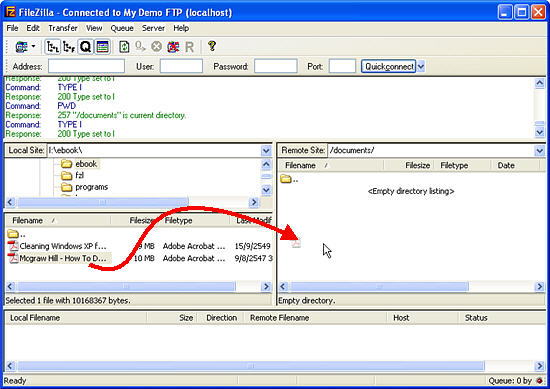
Task: Click local file list scroll left arrow
Action: pos(10,286)
